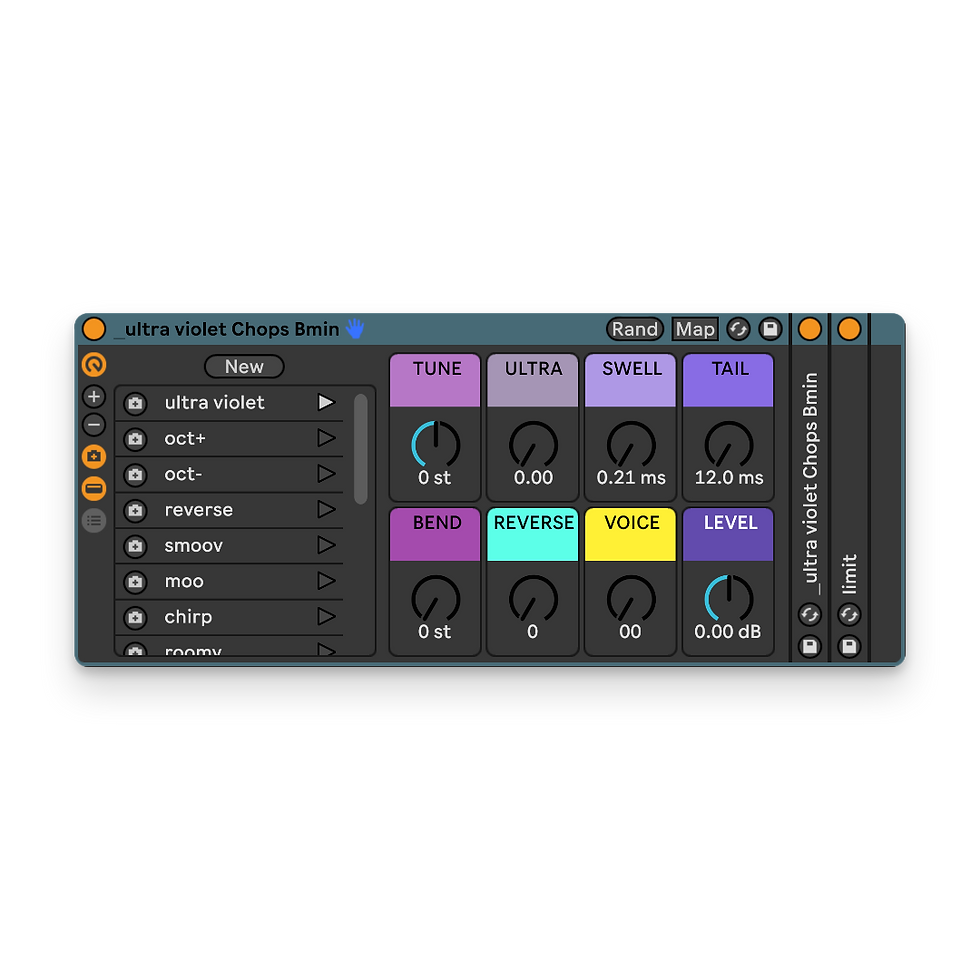Click the 0.21 ms SWELL value
The height and width of the screenshot is (980, 980).
tap(631, 478)
